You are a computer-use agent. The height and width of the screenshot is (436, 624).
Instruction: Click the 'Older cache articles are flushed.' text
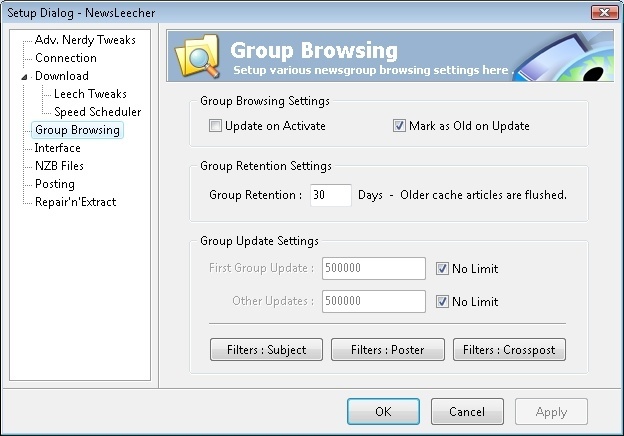click(x=484, y=195)
